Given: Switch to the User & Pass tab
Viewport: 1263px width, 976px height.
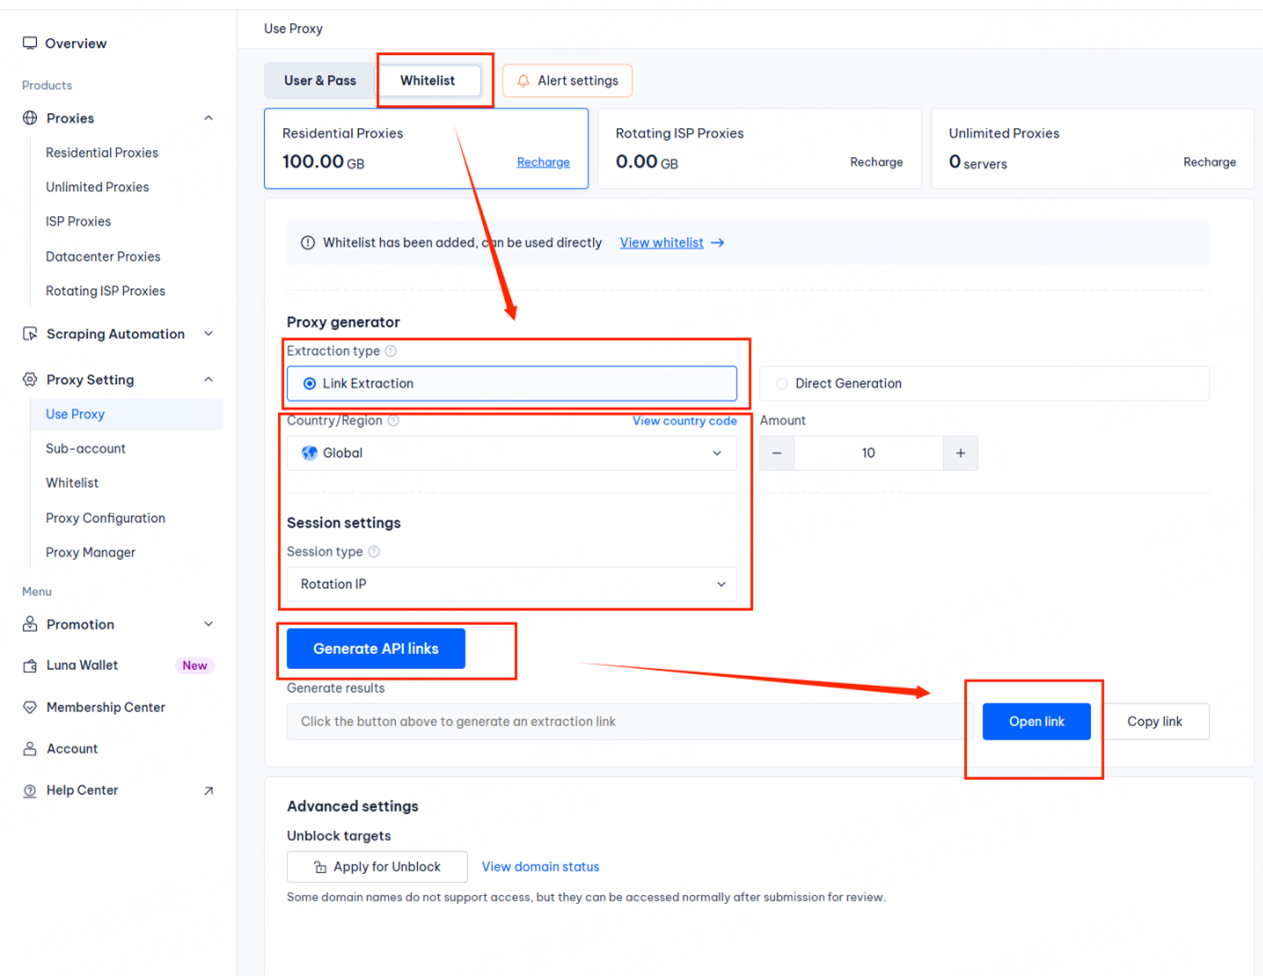Looking at the screenshot, I should 320,81.
